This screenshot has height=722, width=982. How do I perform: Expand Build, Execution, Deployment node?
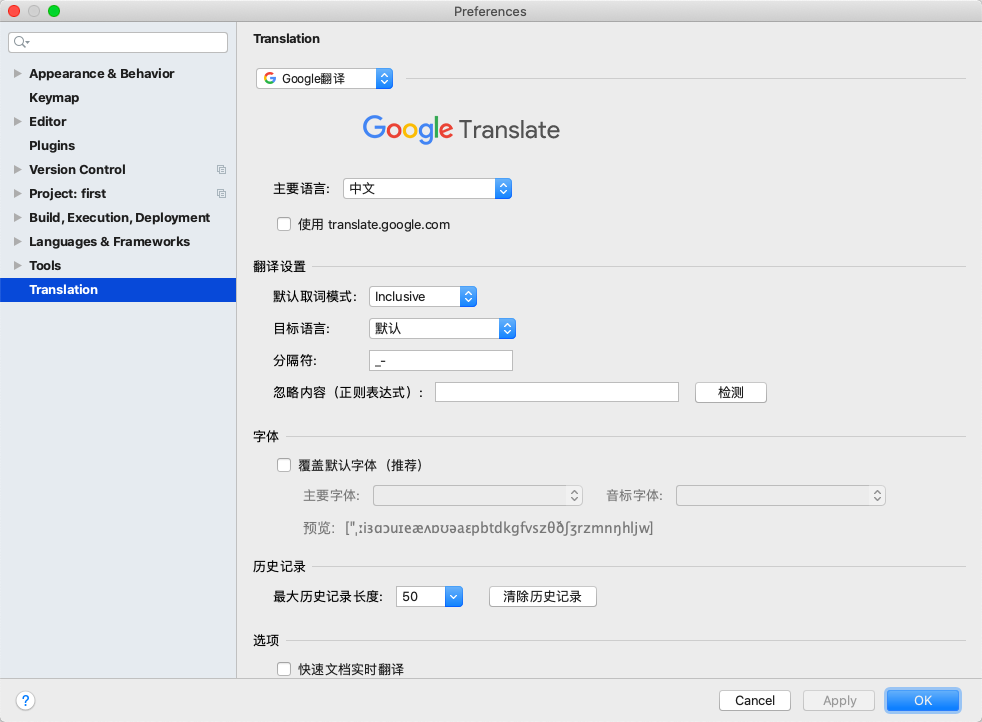tap(18, 217)
